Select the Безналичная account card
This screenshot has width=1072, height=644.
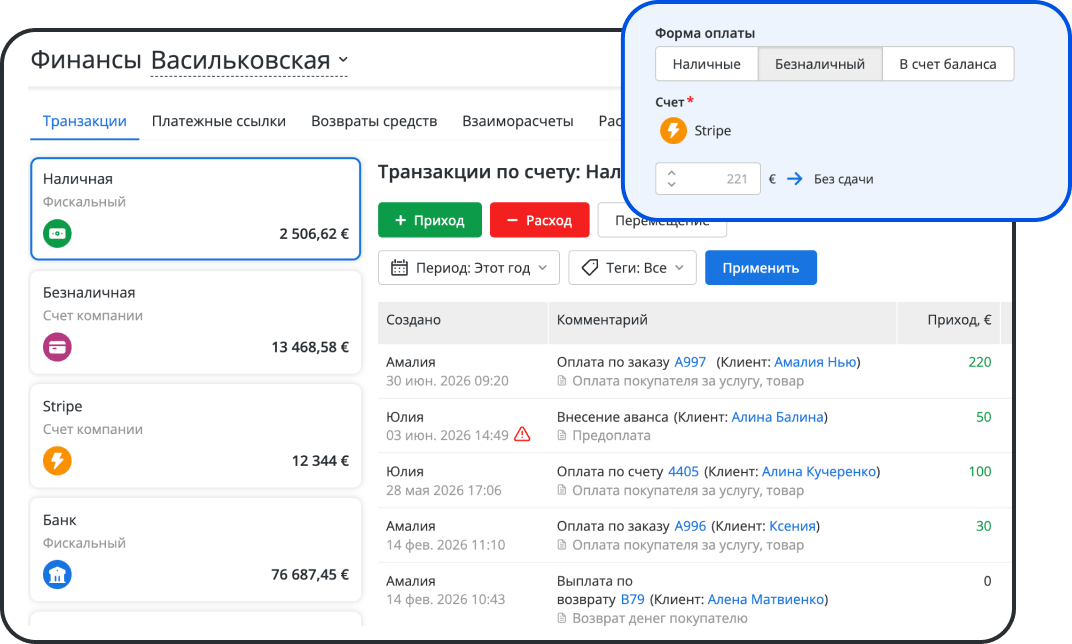[x=196, y=323]
